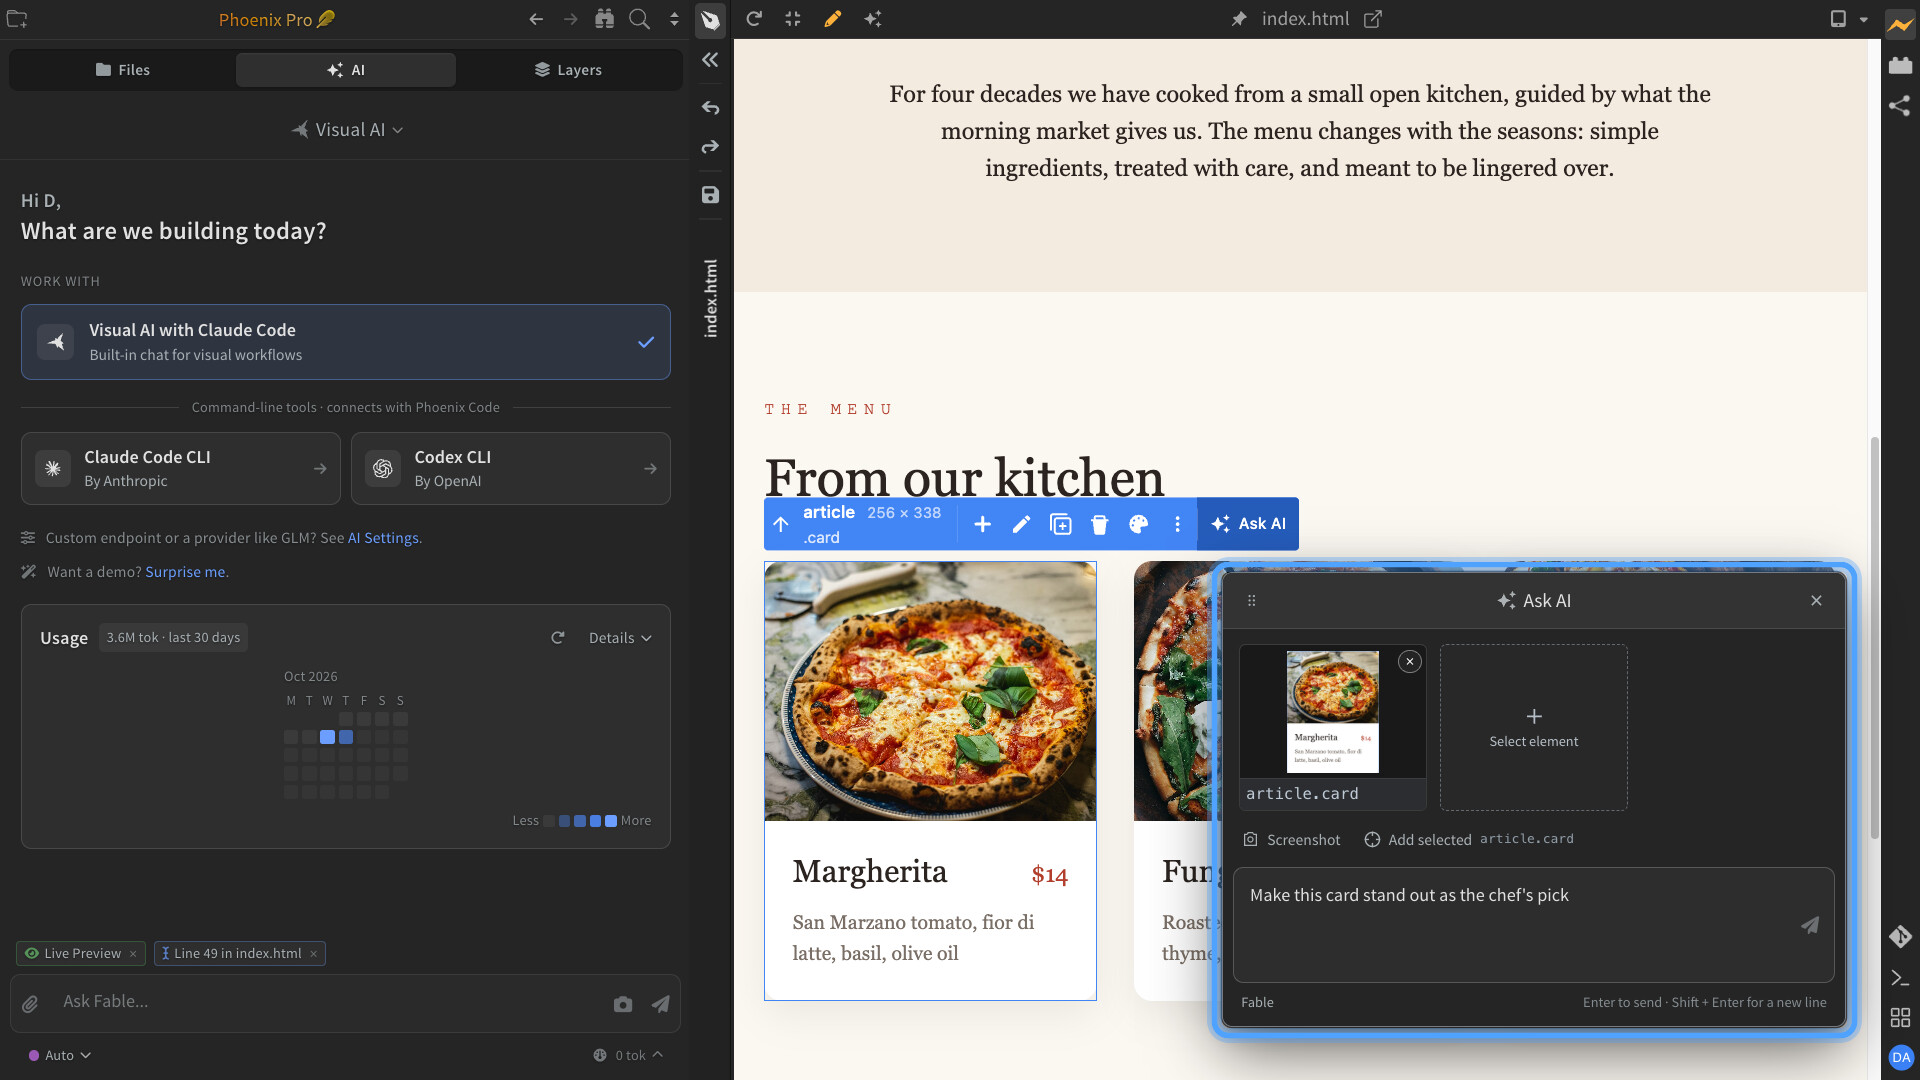Click the Ask Fable input field
1920x1080 pixels.
(330, 1002)
